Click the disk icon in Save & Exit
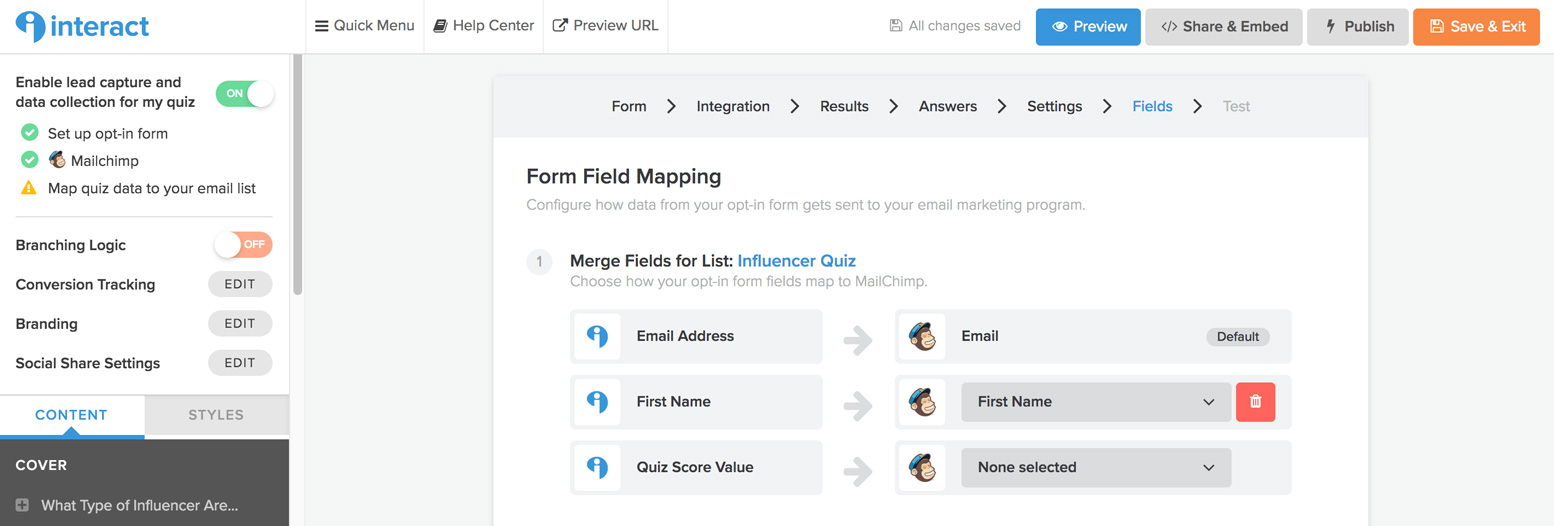 1437,27
